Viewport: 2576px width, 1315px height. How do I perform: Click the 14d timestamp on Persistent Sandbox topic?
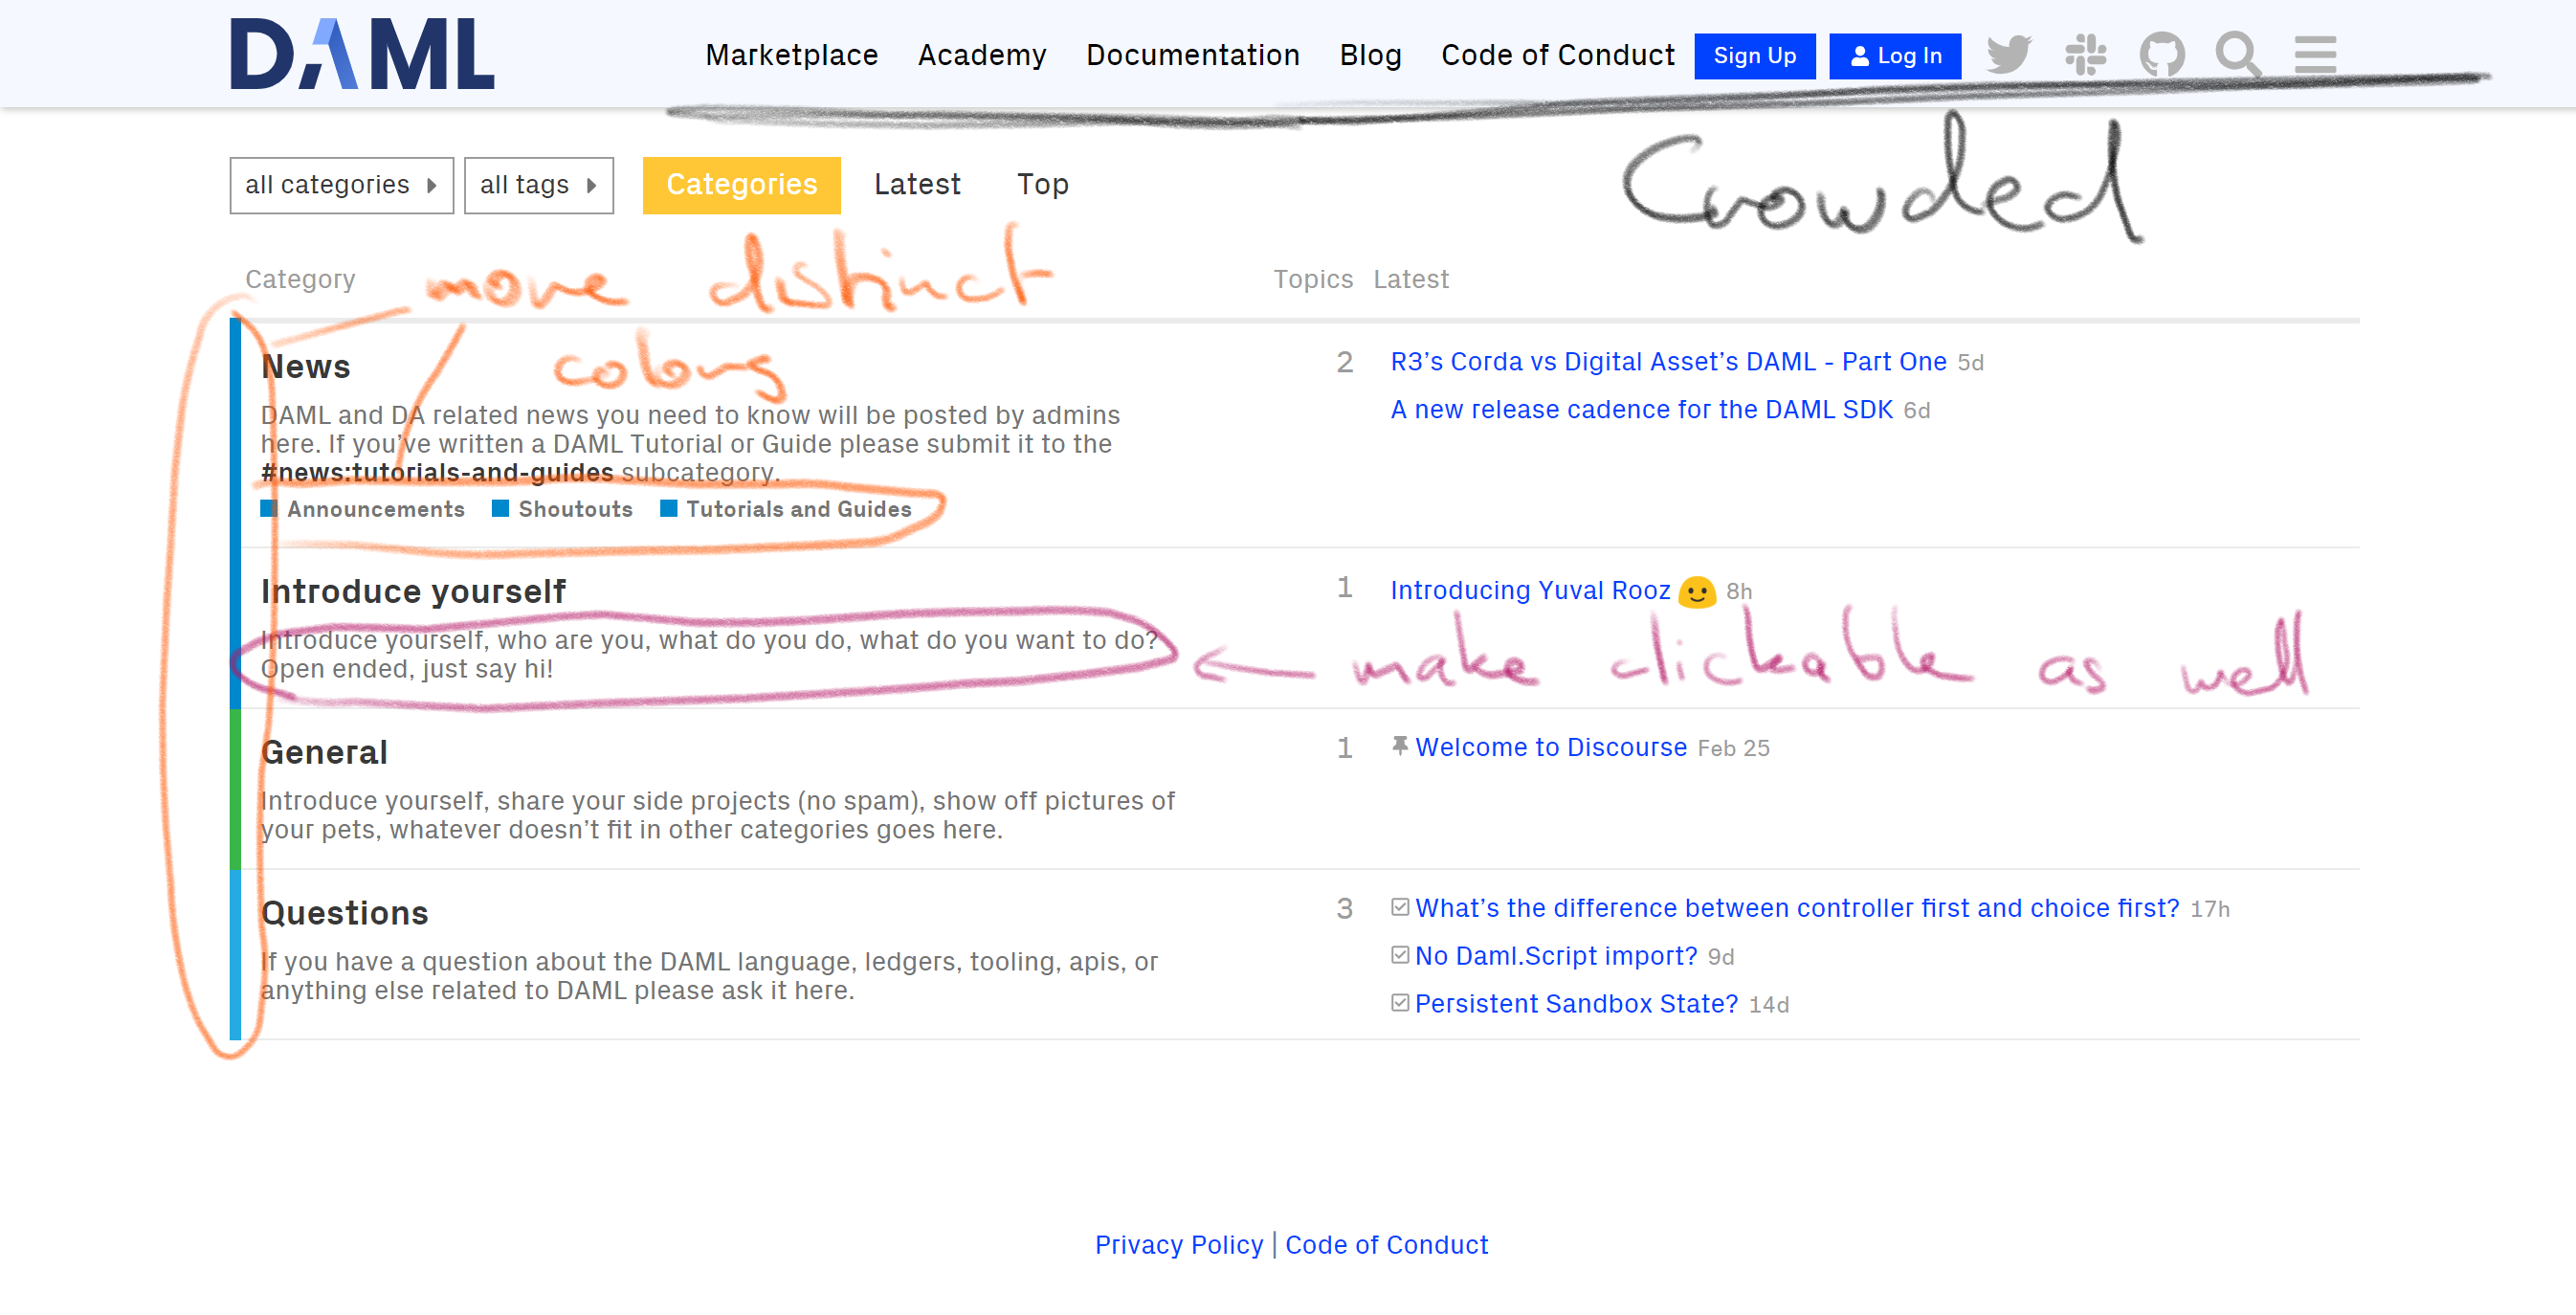[1769, 1005]
